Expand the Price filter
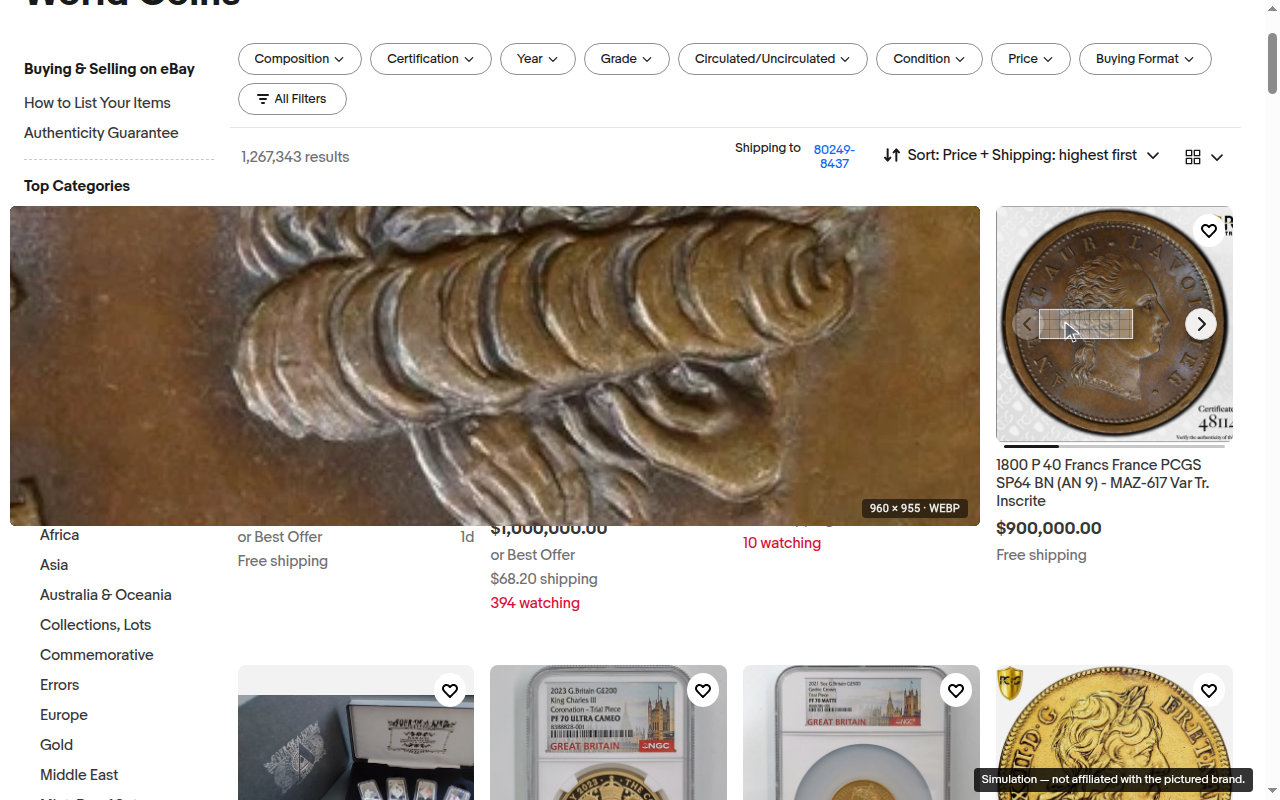The width and height of the screenshot is (1280, 800). coord(1031,59)
